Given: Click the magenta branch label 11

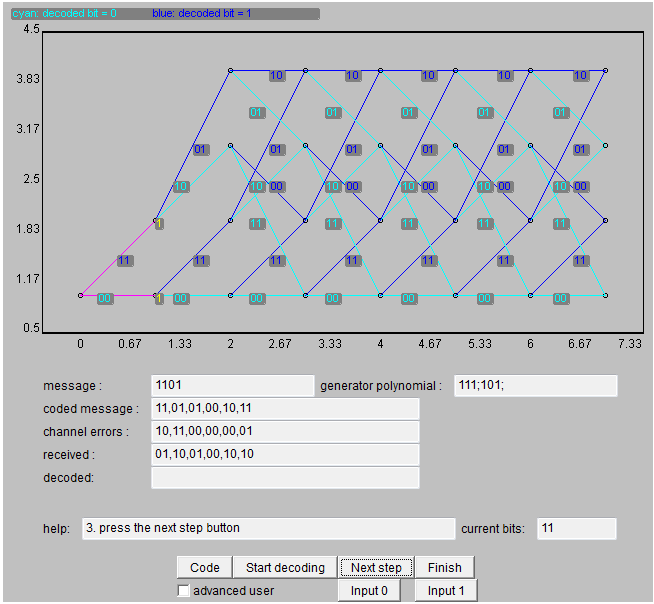Looking at the screenshot, I should (x=125, y=261).
